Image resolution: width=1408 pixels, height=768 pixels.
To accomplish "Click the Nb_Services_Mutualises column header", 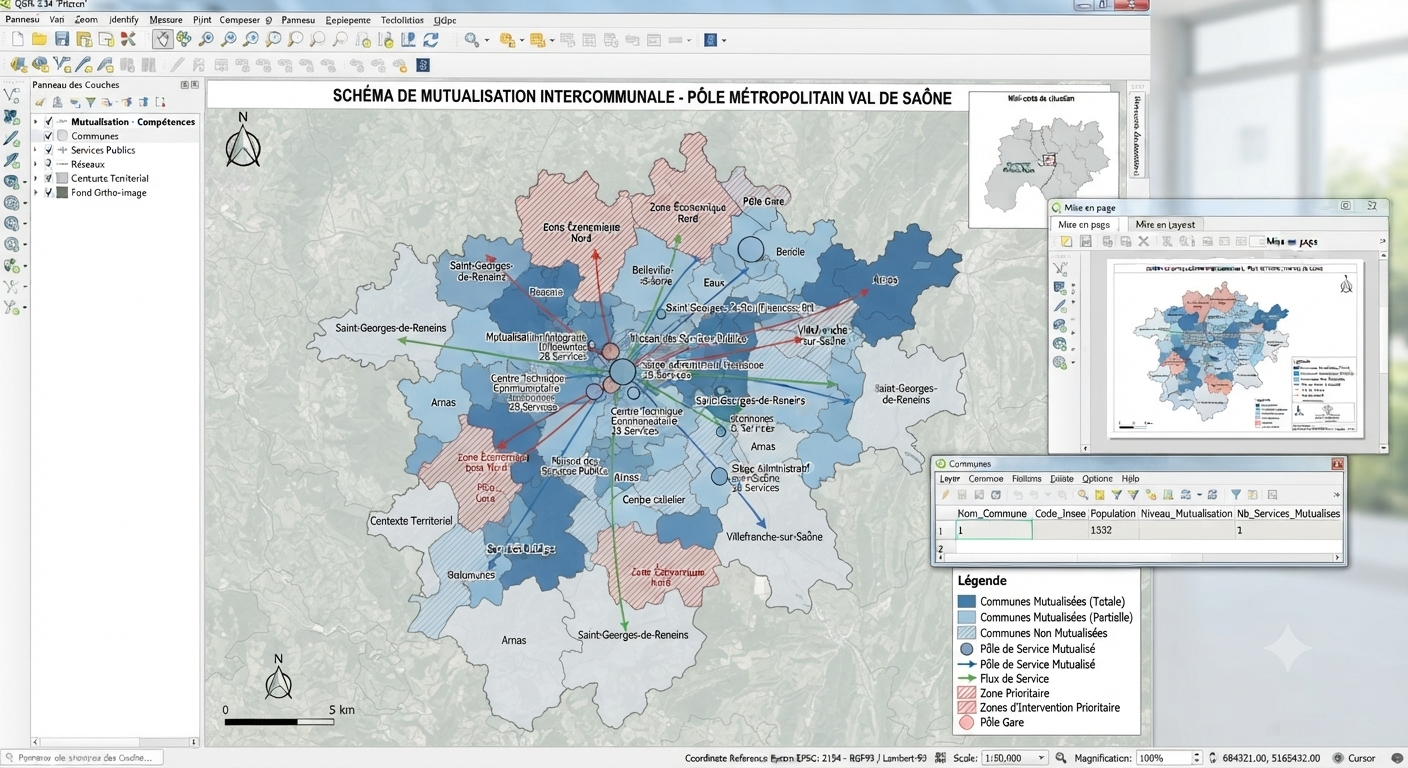I will pyautogui.click(x=1288, y=514).
